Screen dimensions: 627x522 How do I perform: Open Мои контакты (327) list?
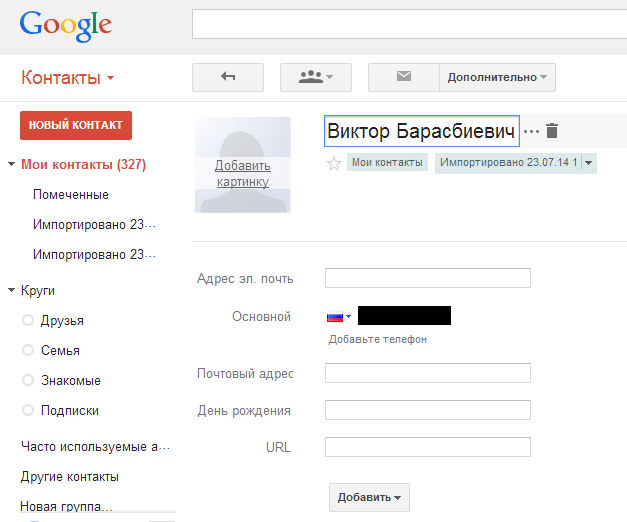84,164
